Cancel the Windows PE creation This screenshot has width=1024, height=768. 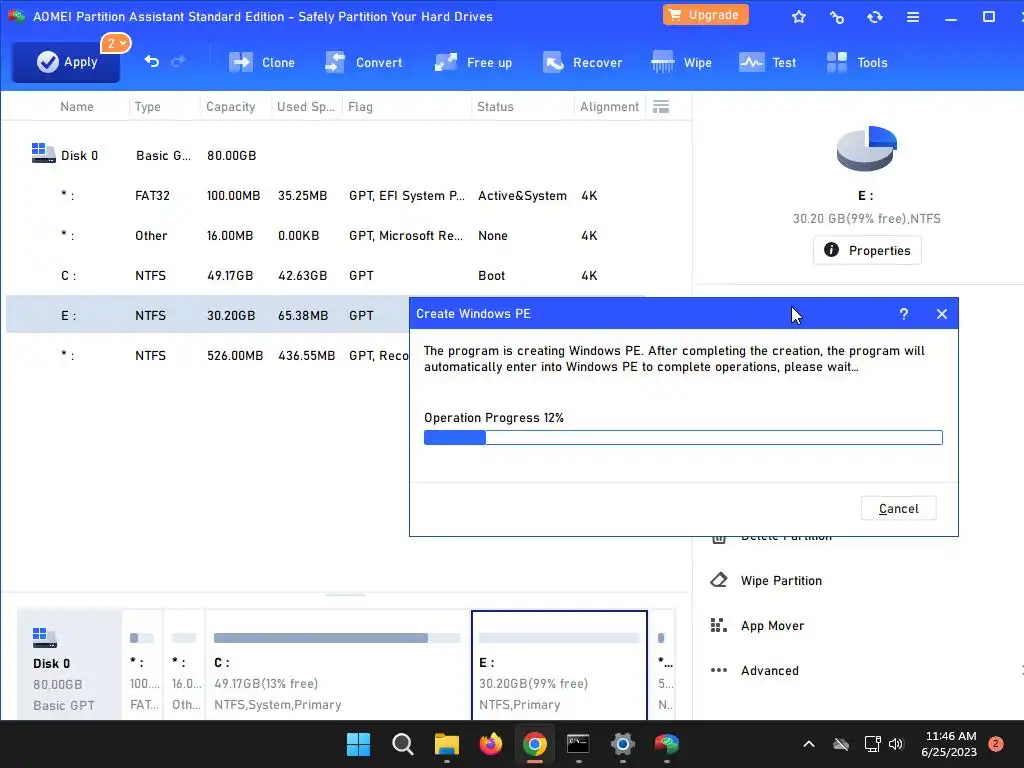[x=898, y=508]
